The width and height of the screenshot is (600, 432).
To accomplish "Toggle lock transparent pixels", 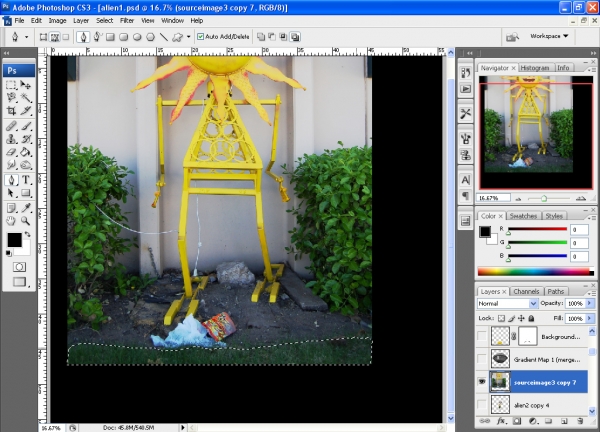I will [501, 318].
